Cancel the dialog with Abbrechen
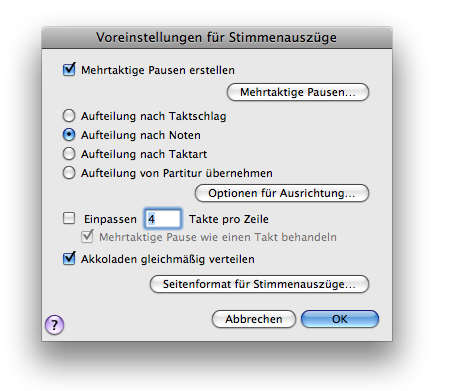449x391 pixels. point(254,319)
